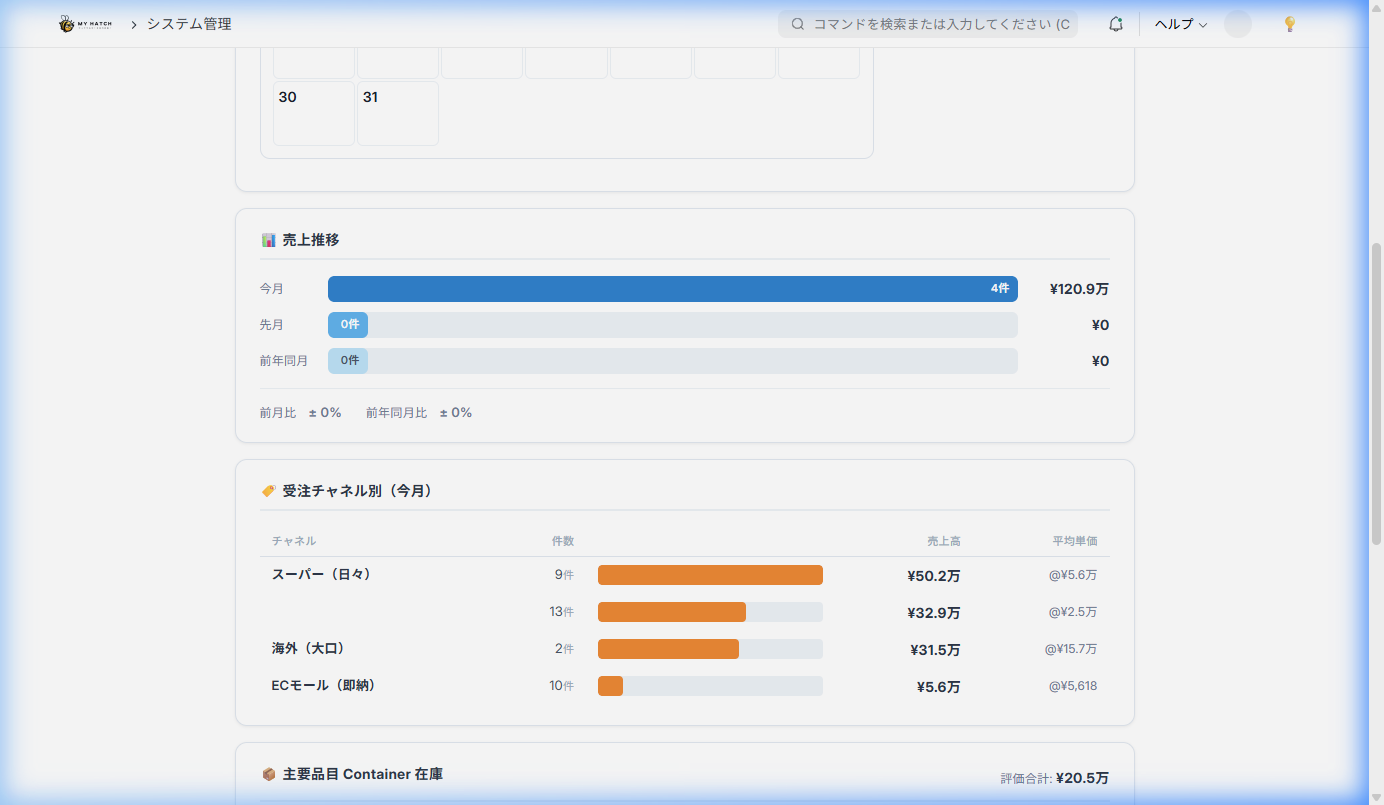Click the MY HATCH logo
The image size is (1384, 805).
click(84, 23)
